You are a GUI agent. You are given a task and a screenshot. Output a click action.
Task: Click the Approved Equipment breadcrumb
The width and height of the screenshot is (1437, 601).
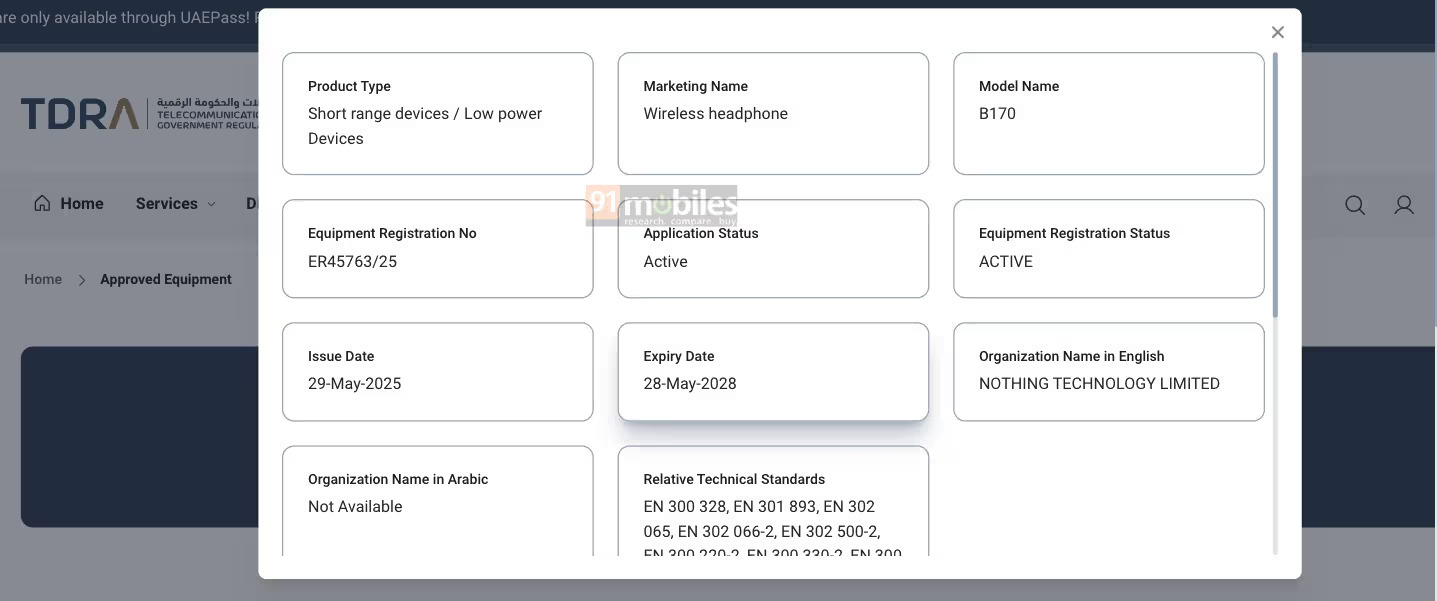point(166,279)
